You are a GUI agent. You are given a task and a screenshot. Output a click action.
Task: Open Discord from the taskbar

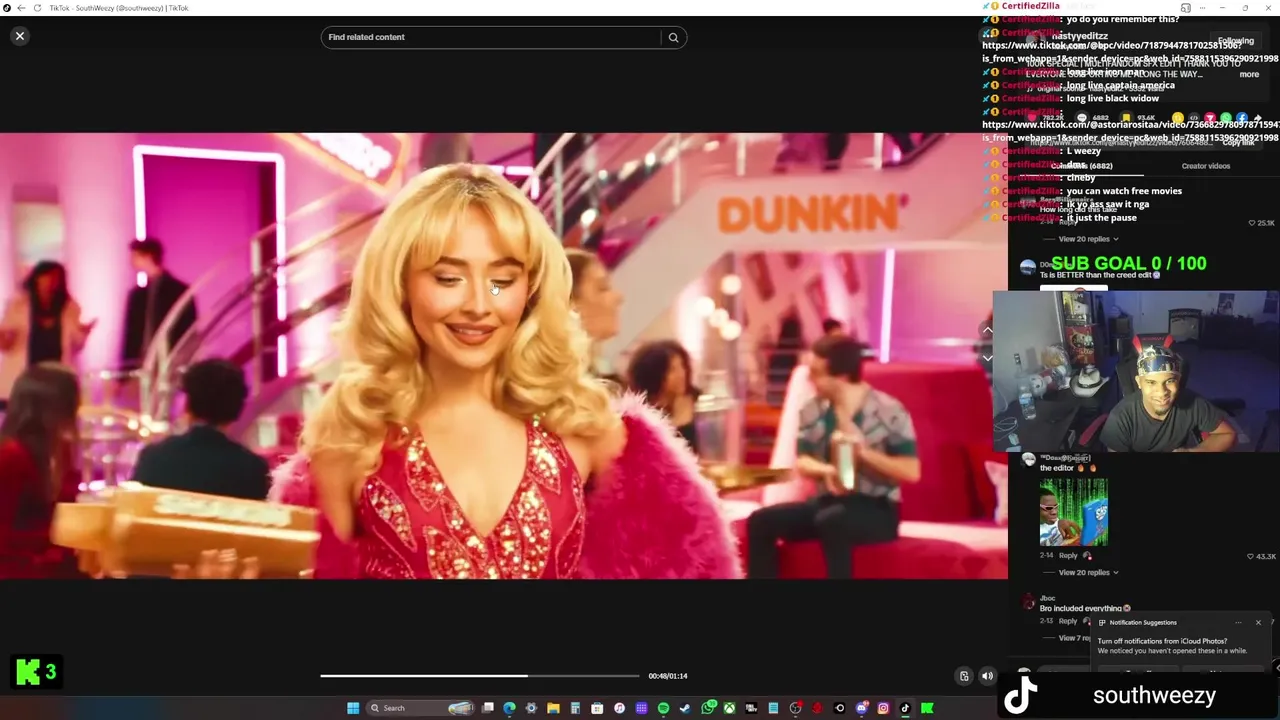coord(862,708)
